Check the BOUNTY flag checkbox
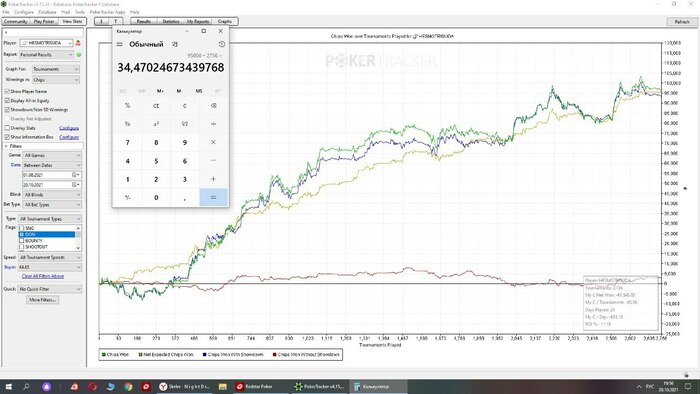 (x=21, y=241)
